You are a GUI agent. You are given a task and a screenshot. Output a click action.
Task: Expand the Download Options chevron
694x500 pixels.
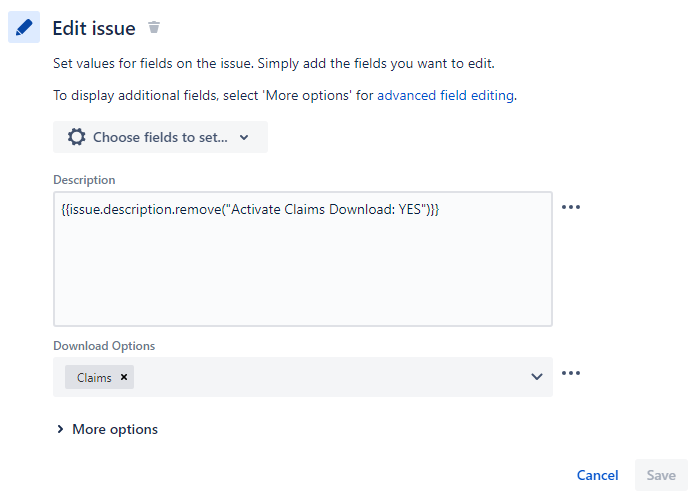click(x=537, y=377)
